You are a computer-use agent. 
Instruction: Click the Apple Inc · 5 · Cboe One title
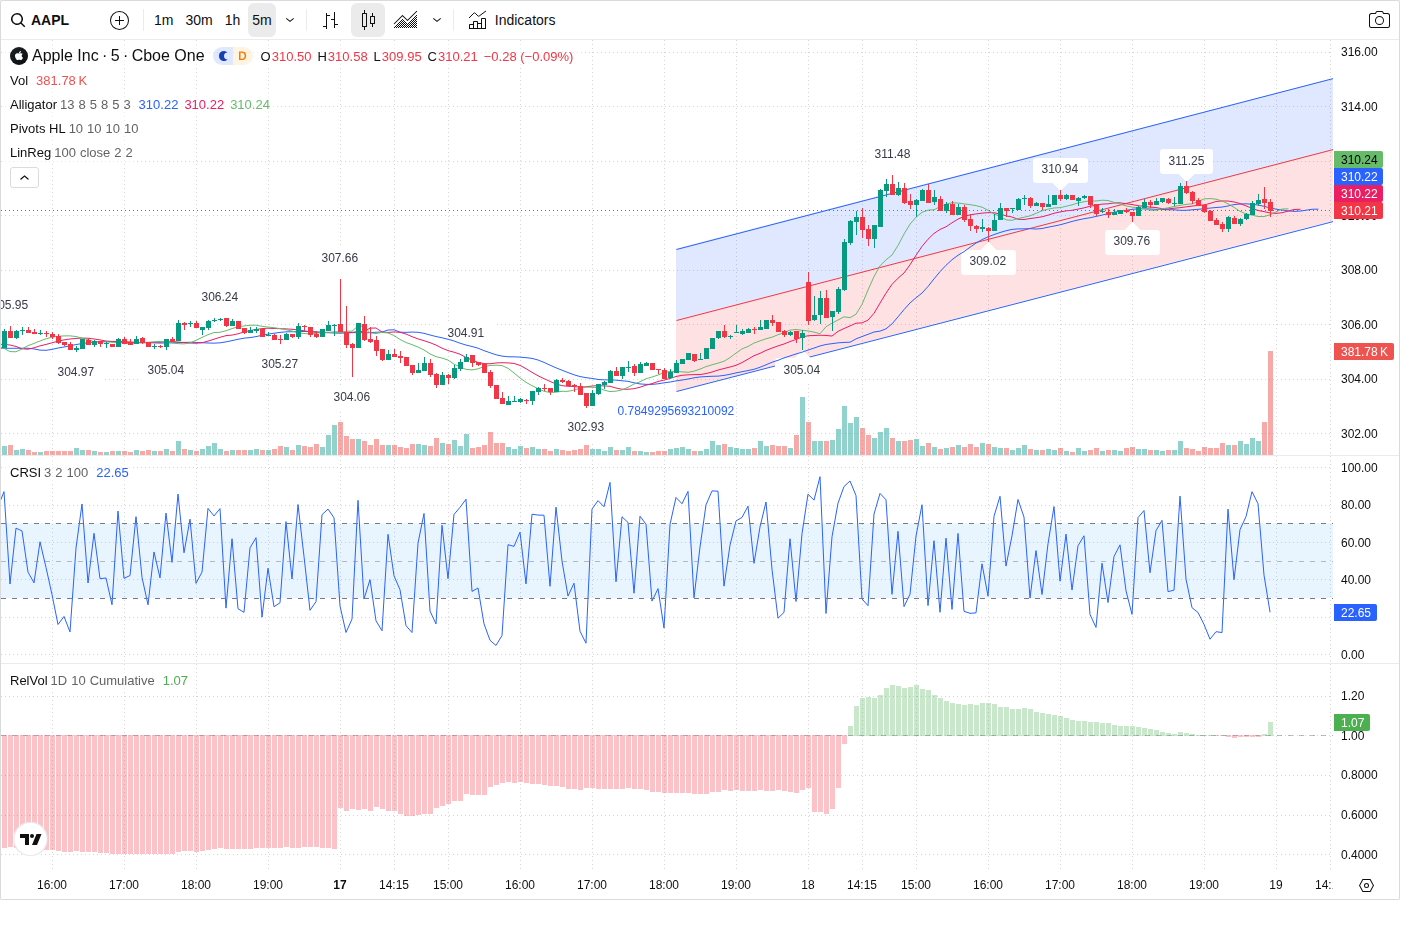point(118,56)
